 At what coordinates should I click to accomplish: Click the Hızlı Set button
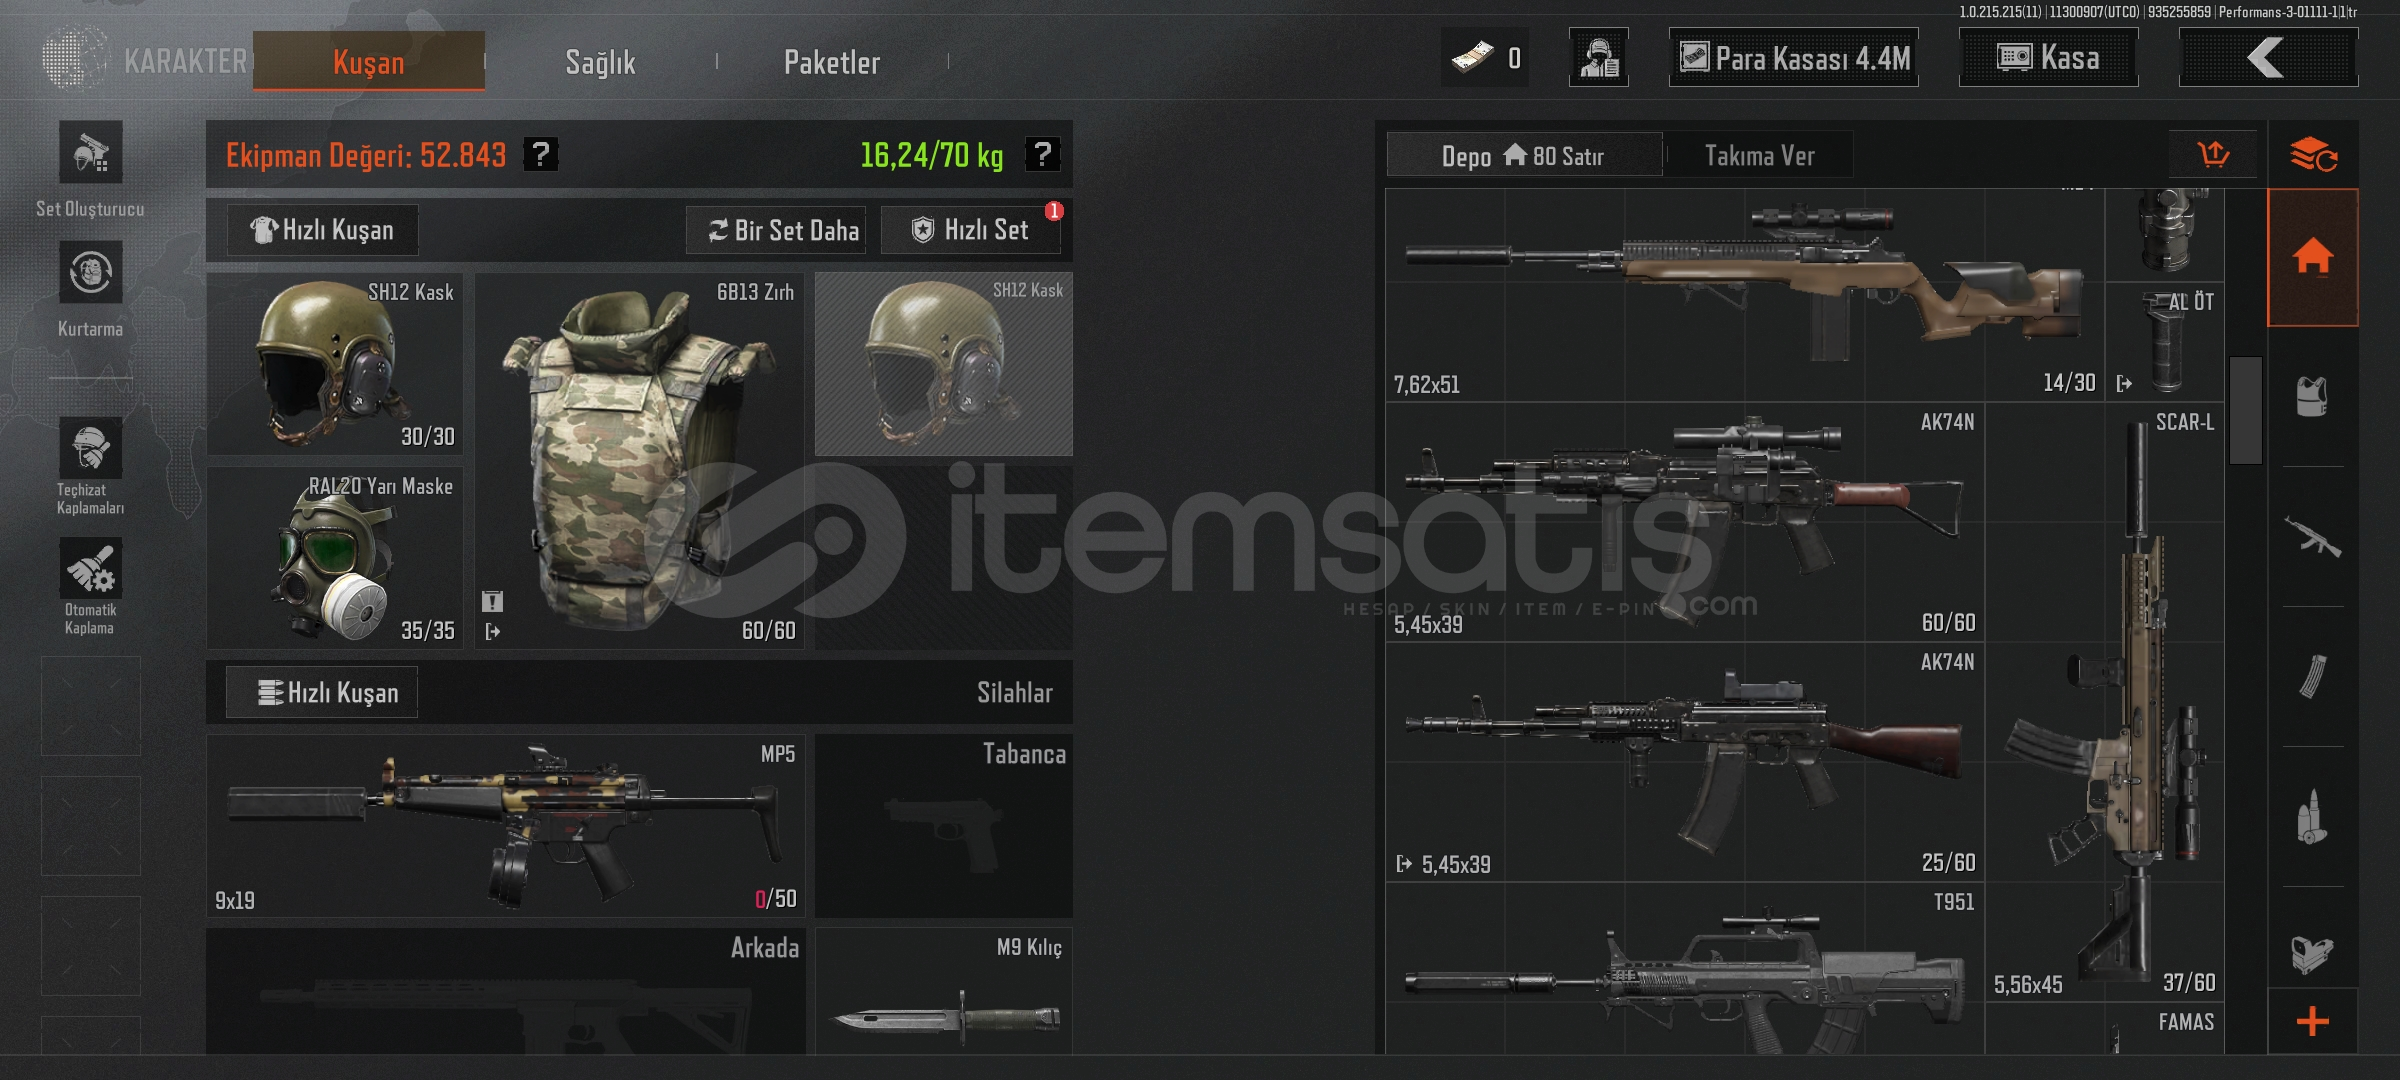970,230
